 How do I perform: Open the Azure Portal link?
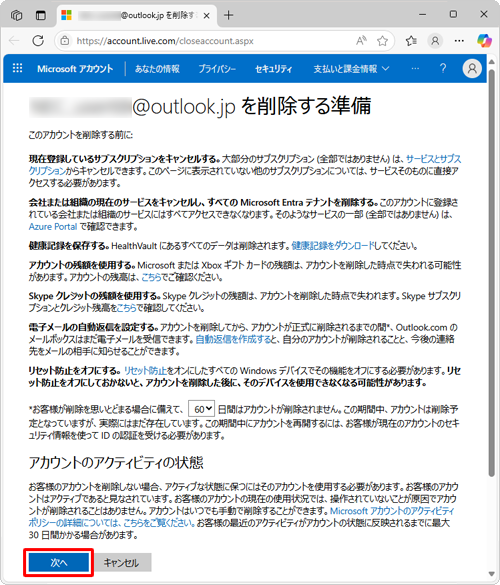click(53, 226)
